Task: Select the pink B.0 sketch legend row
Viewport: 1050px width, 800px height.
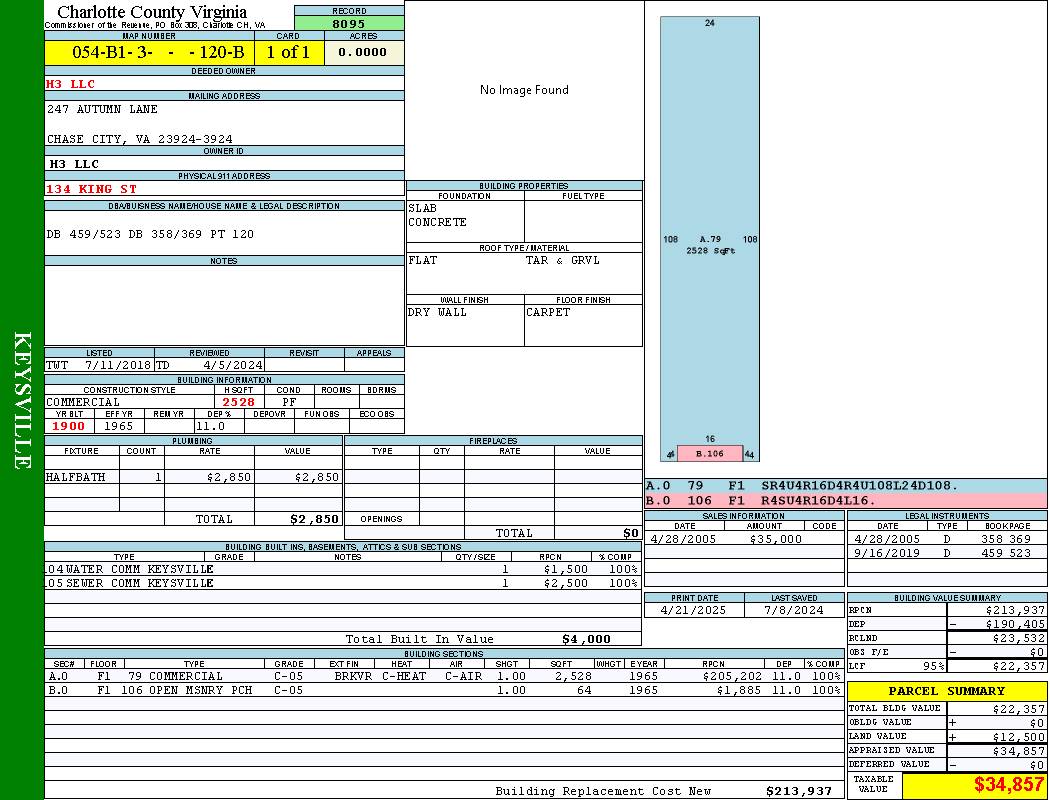Action: pyautogui.click(x=845, y=500)
